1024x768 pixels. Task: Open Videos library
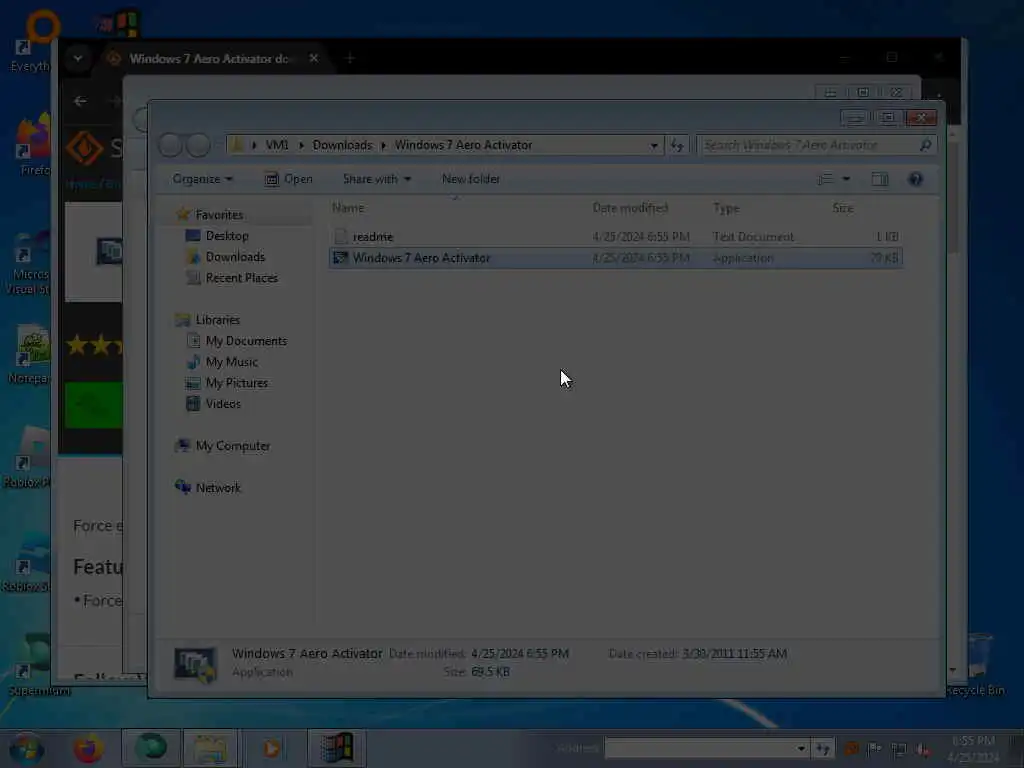coord(223,404)
